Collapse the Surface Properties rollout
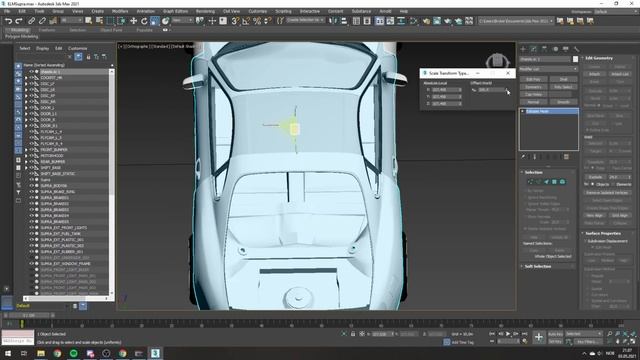The image size is (640, 360). [x=603, y=233]
